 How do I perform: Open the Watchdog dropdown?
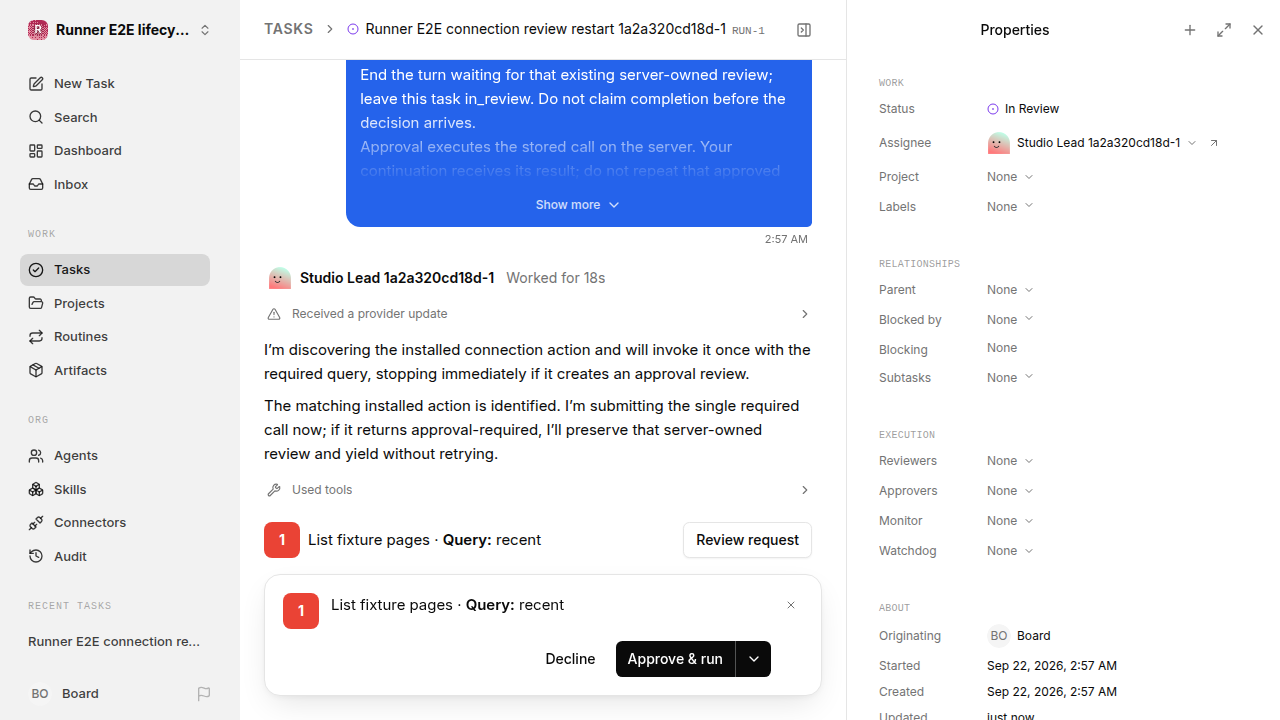pyautogui.click(x=1010, y=551)
